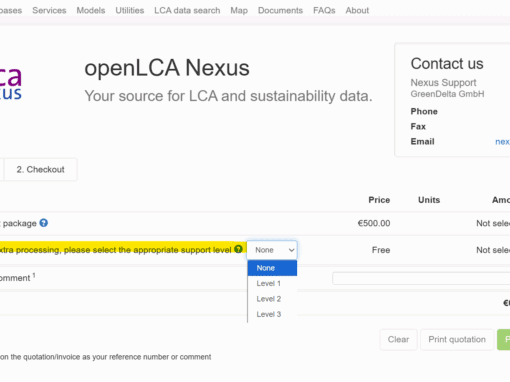Viewport: 510px width, 382px height.
Task: Open the Models menu item
Action: pos(91,10)
